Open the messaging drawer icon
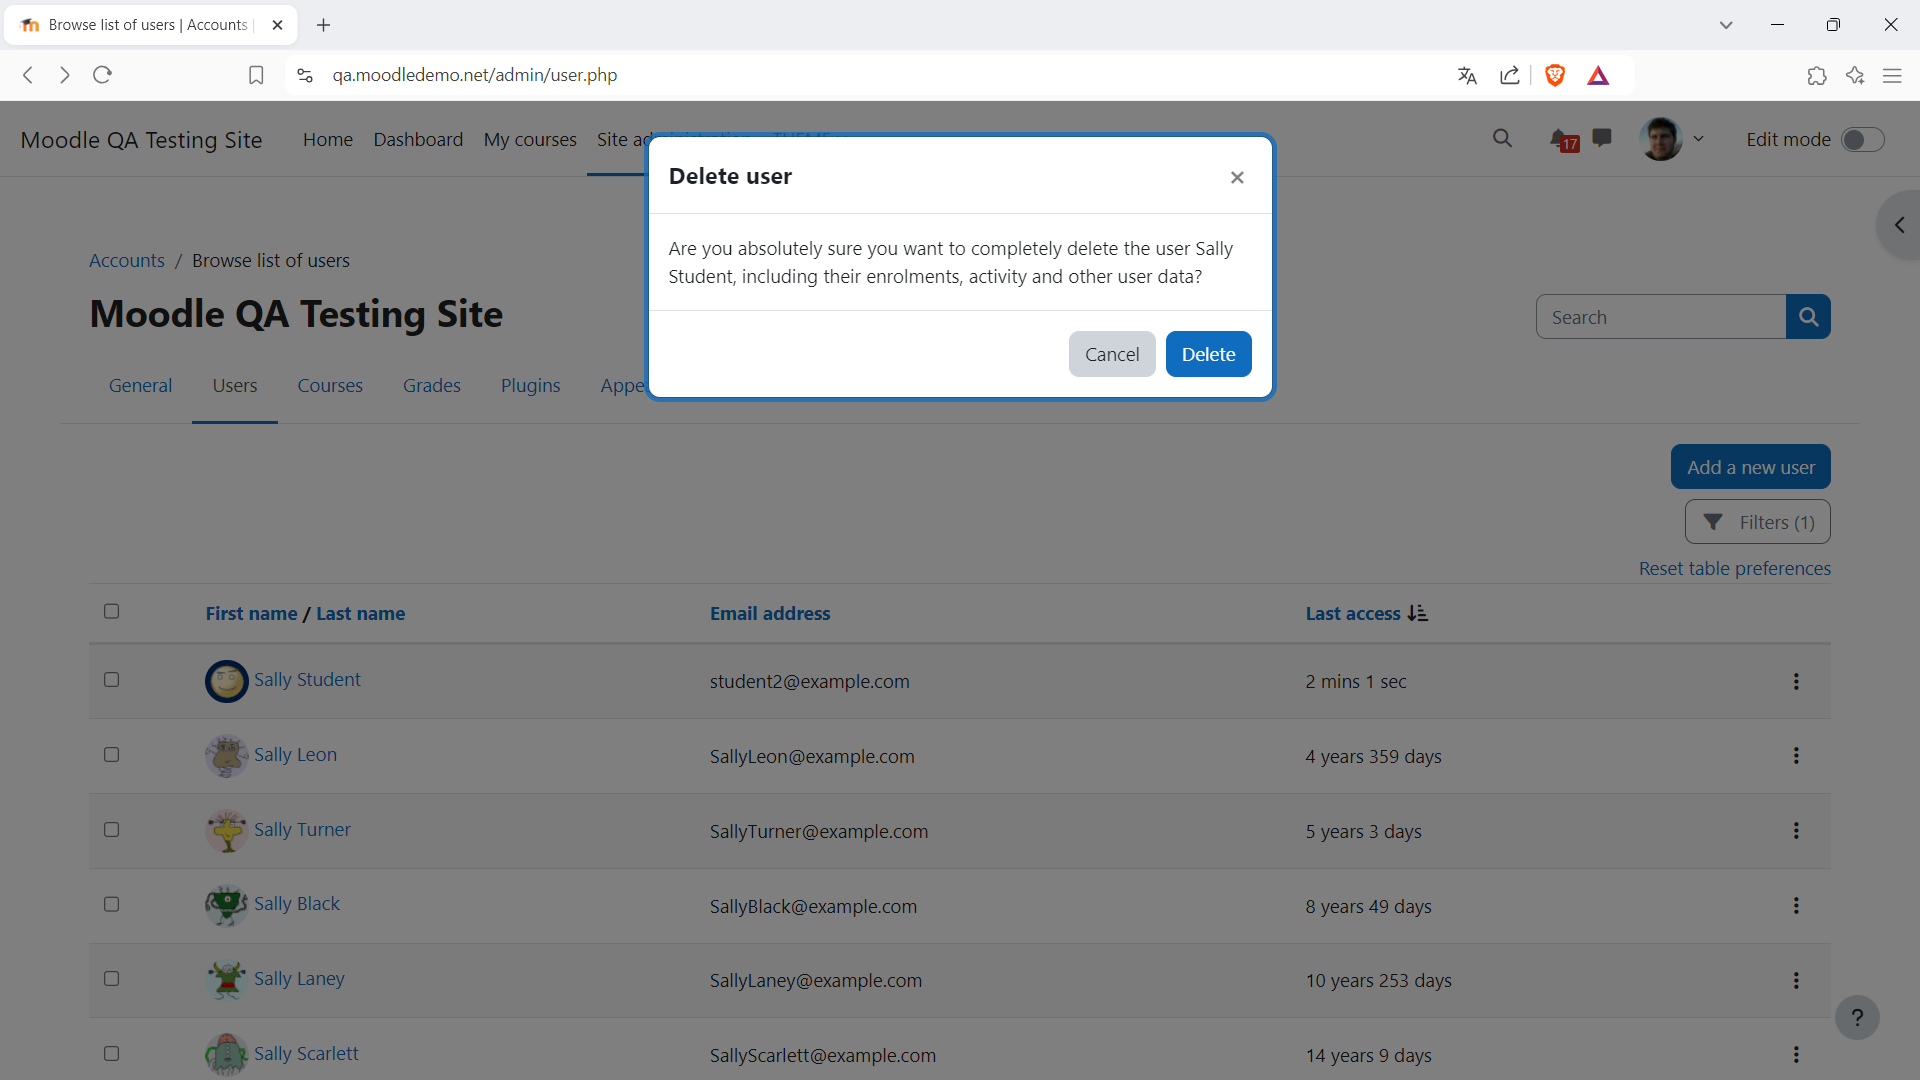Screen dimensions: 1920x1080 (x=1602, y=138)
